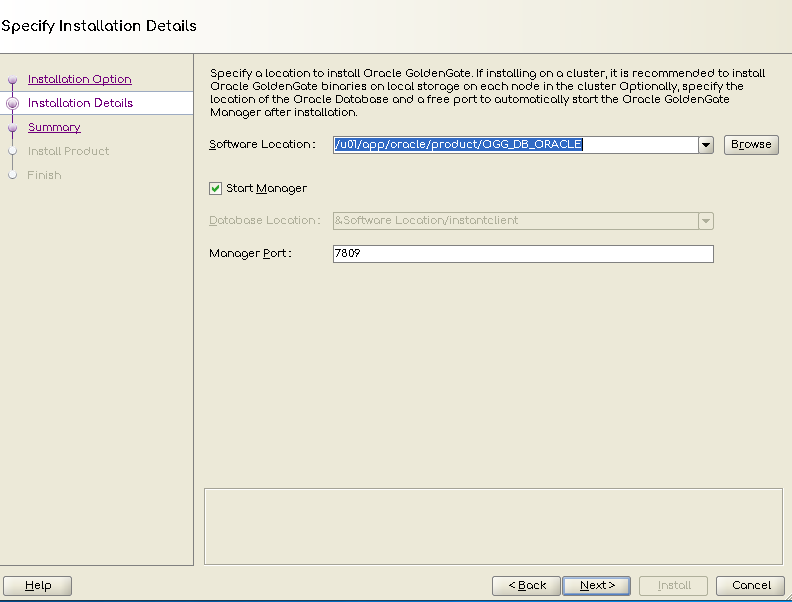Open the disabled Database Location dropdown

point(706,221)
